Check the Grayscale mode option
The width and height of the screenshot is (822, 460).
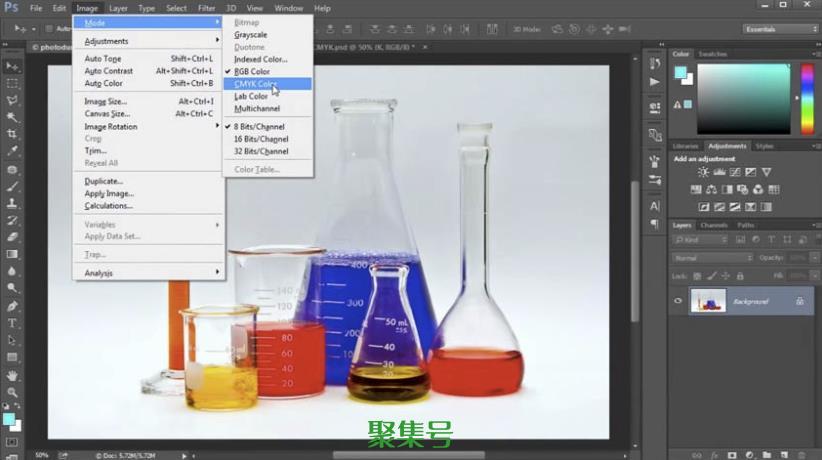pos(251,35)
